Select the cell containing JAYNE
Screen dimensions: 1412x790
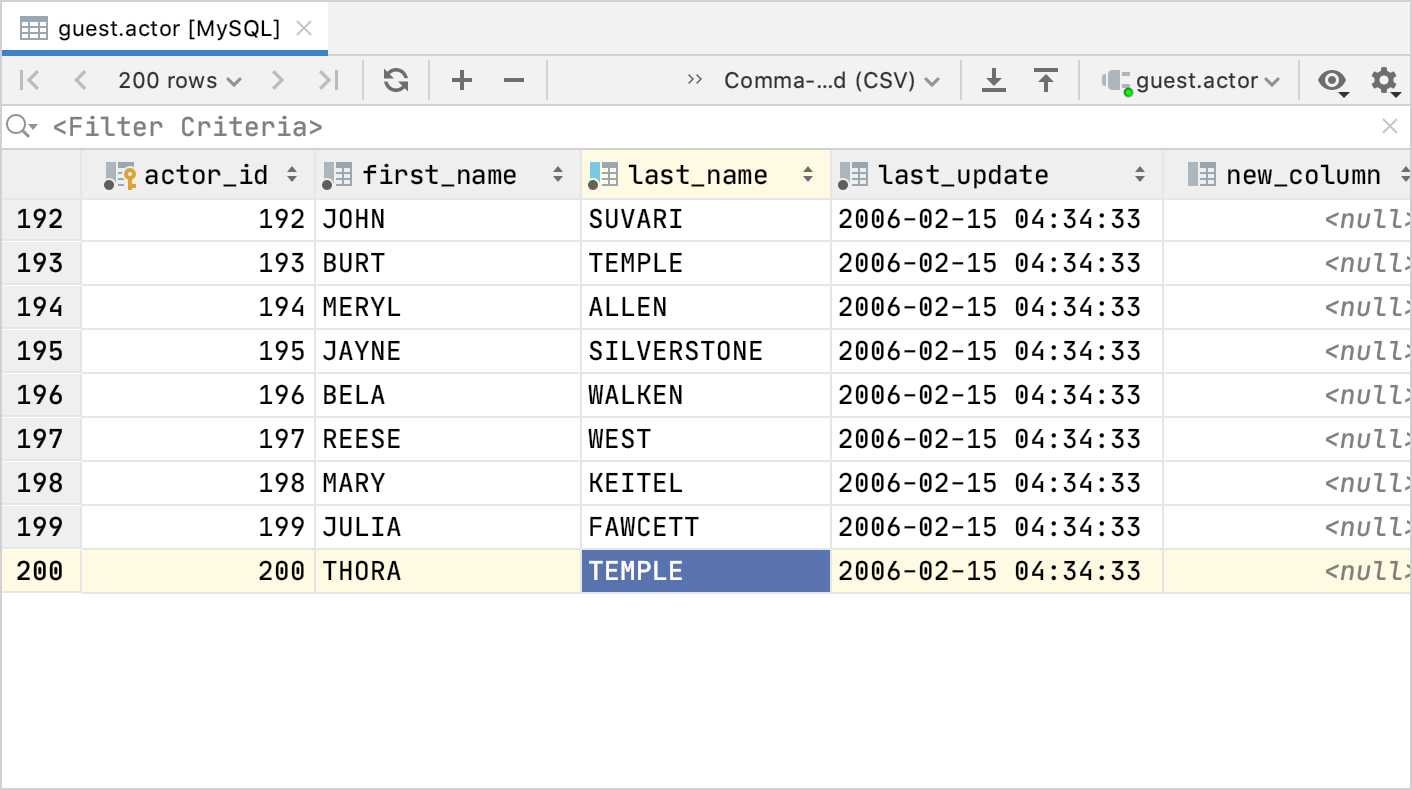(448, 351)
